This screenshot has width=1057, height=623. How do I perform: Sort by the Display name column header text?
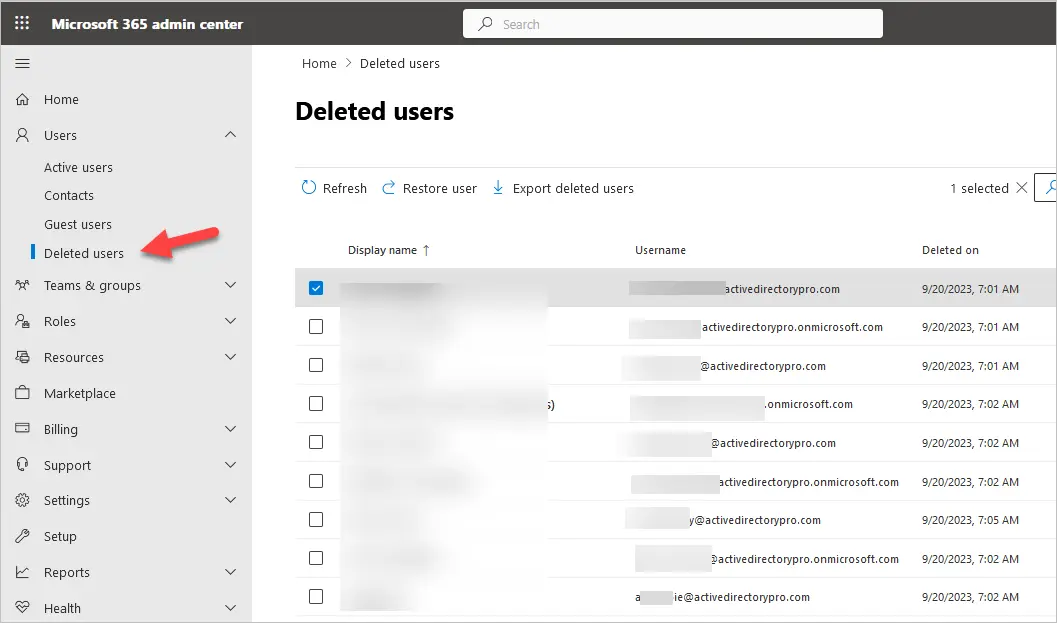382,250
